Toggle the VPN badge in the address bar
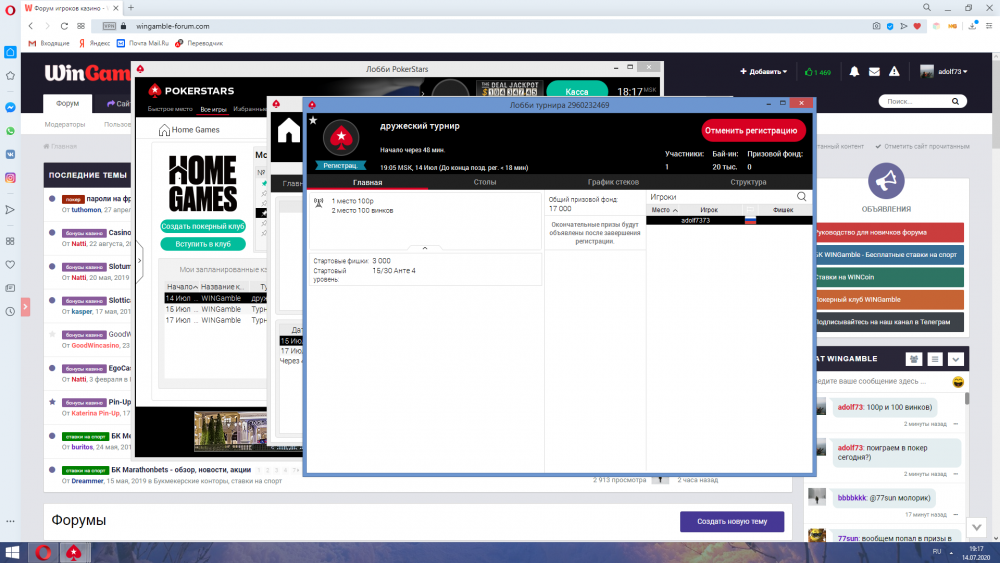 point(109,26)
